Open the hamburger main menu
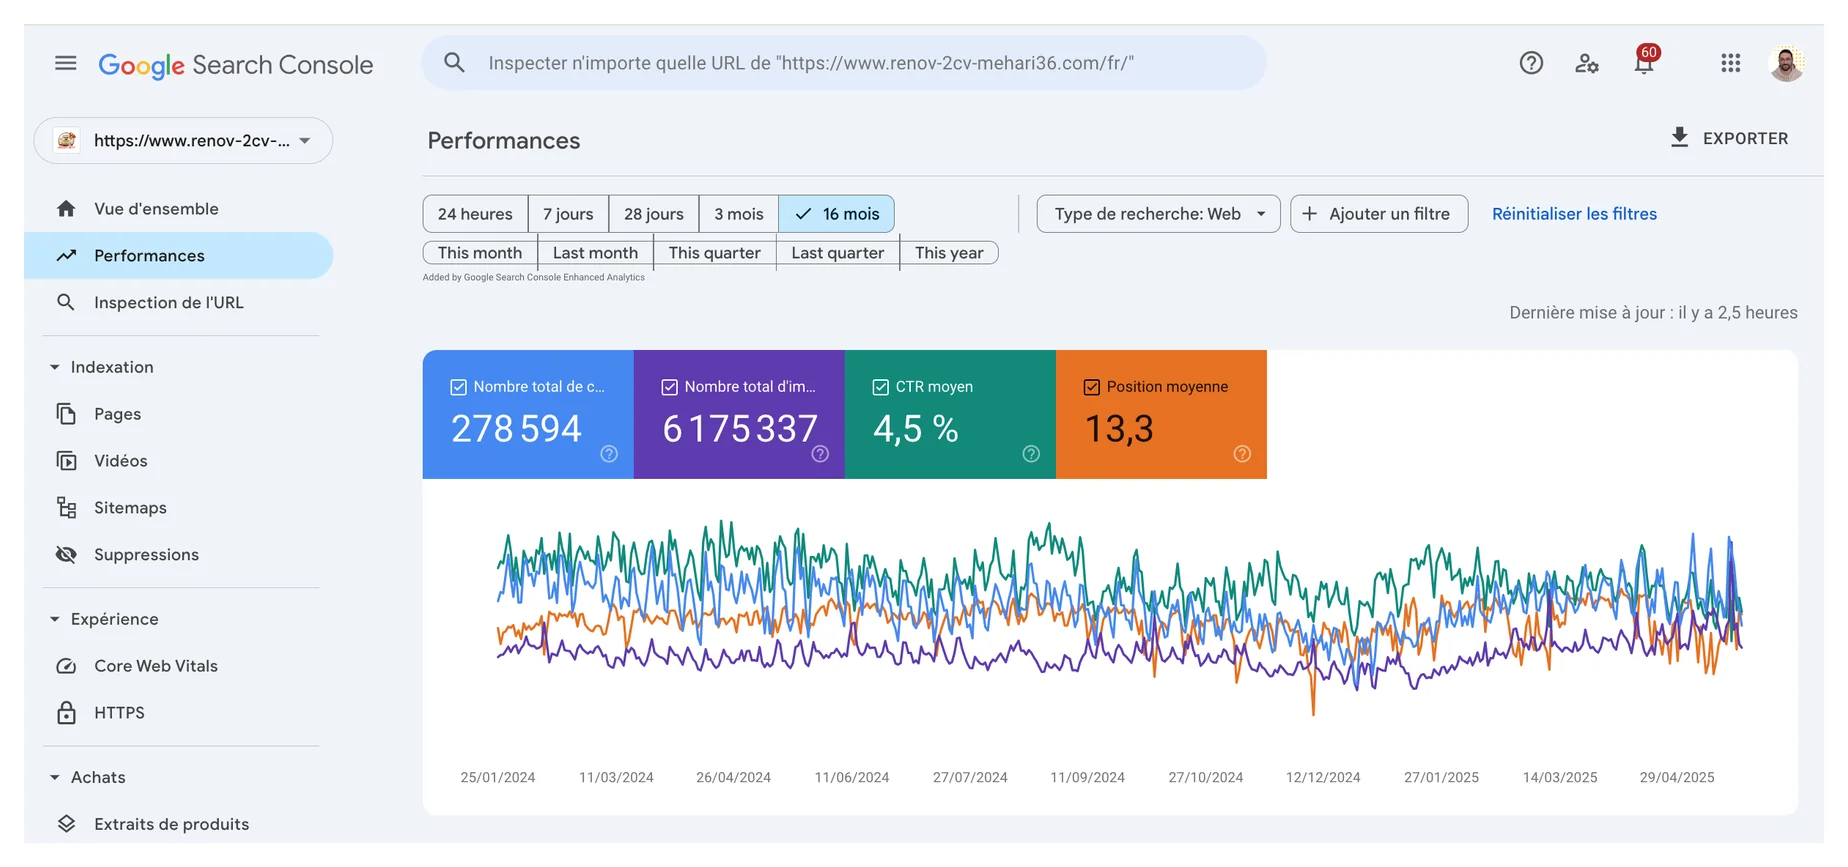Viewport: 1848px width, 867px height. pyautogui.click(x=66, y=63)
